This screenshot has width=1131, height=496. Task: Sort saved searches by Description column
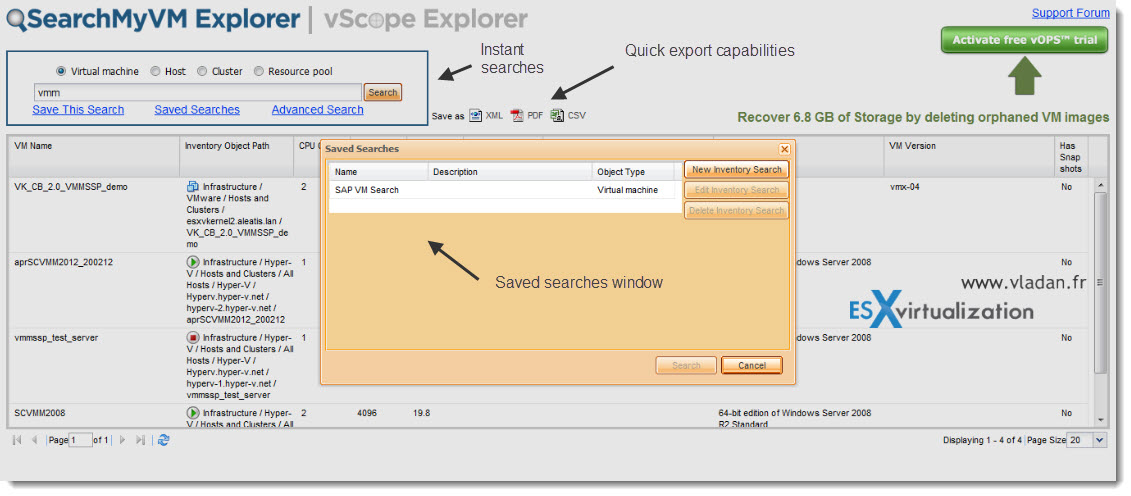(x=511, y=172)
